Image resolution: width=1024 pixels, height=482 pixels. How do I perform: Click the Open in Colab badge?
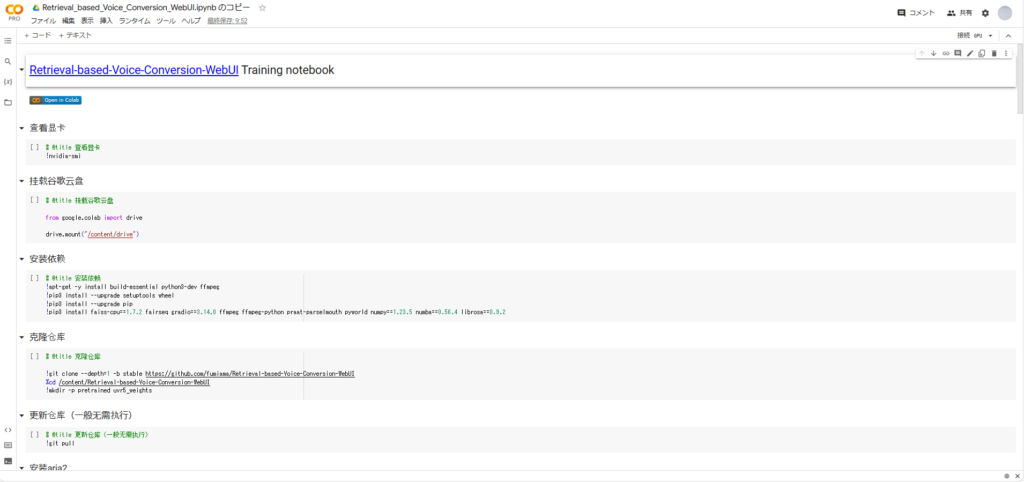(56, 100)
